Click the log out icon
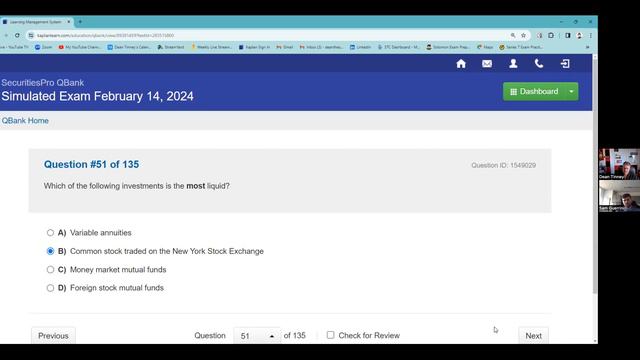640x360 pixels. click(565, 64)
